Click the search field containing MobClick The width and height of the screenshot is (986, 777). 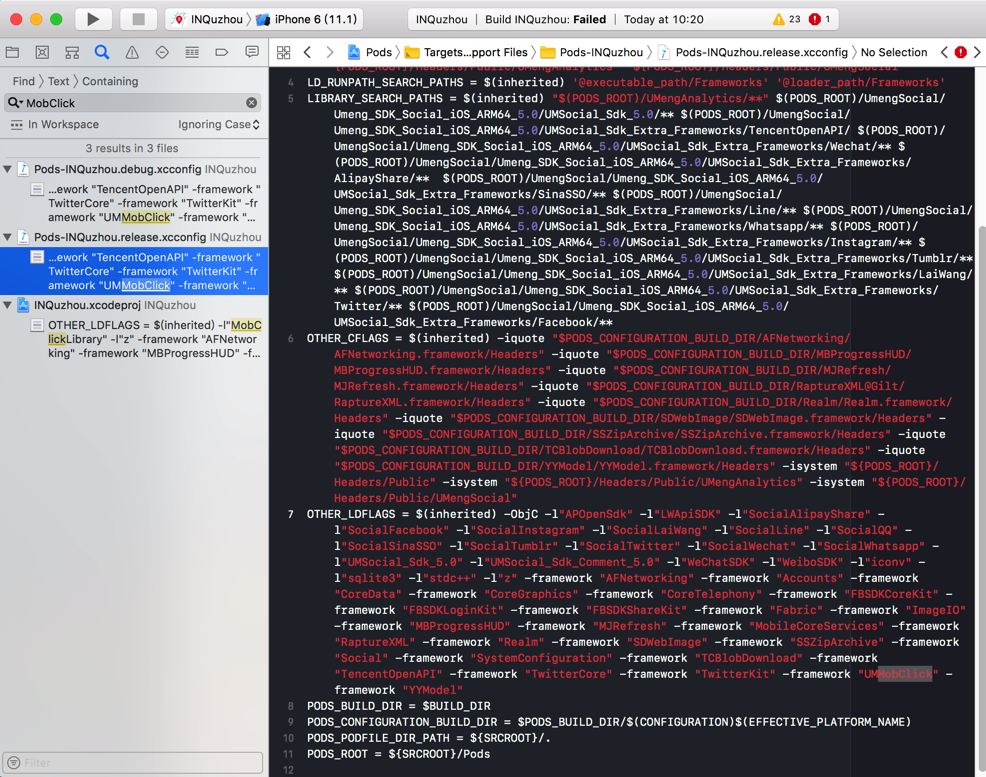(132, 102)
